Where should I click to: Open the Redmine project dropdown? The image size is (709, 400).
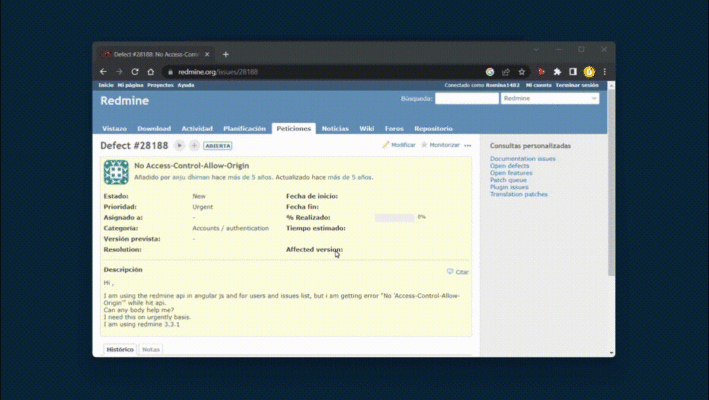[x=550, y=99]
